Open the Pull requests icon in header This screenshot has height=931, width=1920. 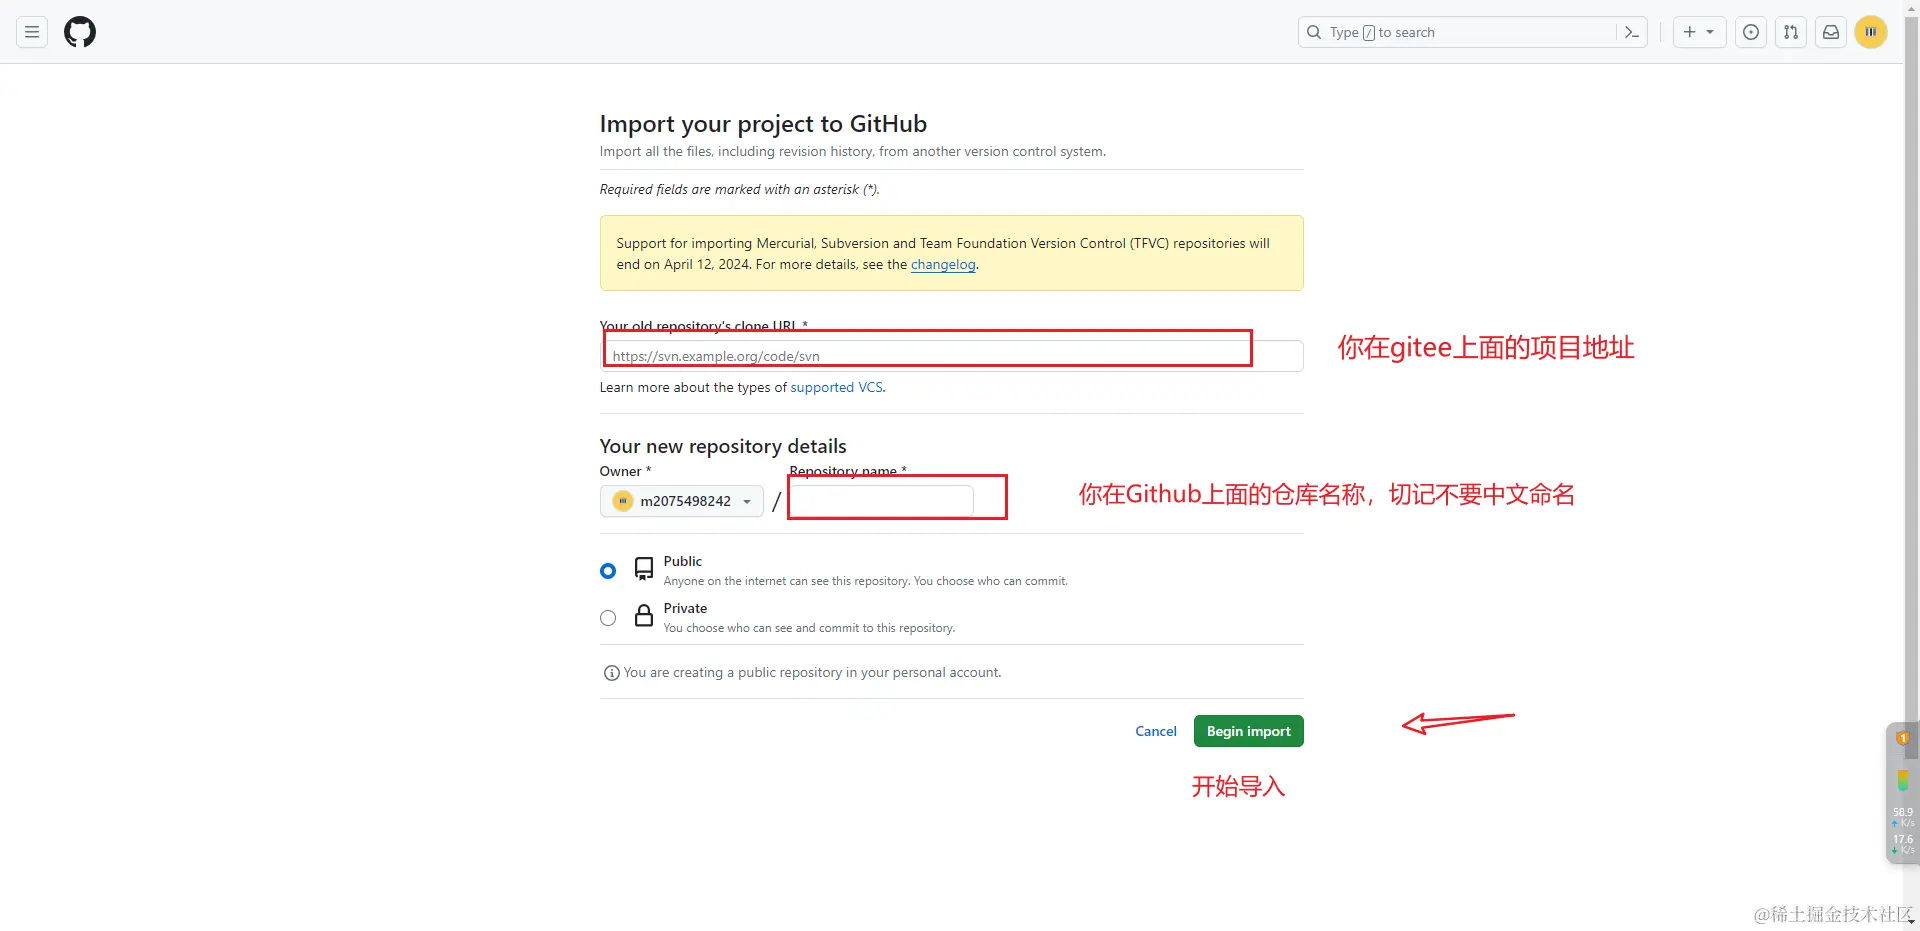click(x=1791, y=32)
